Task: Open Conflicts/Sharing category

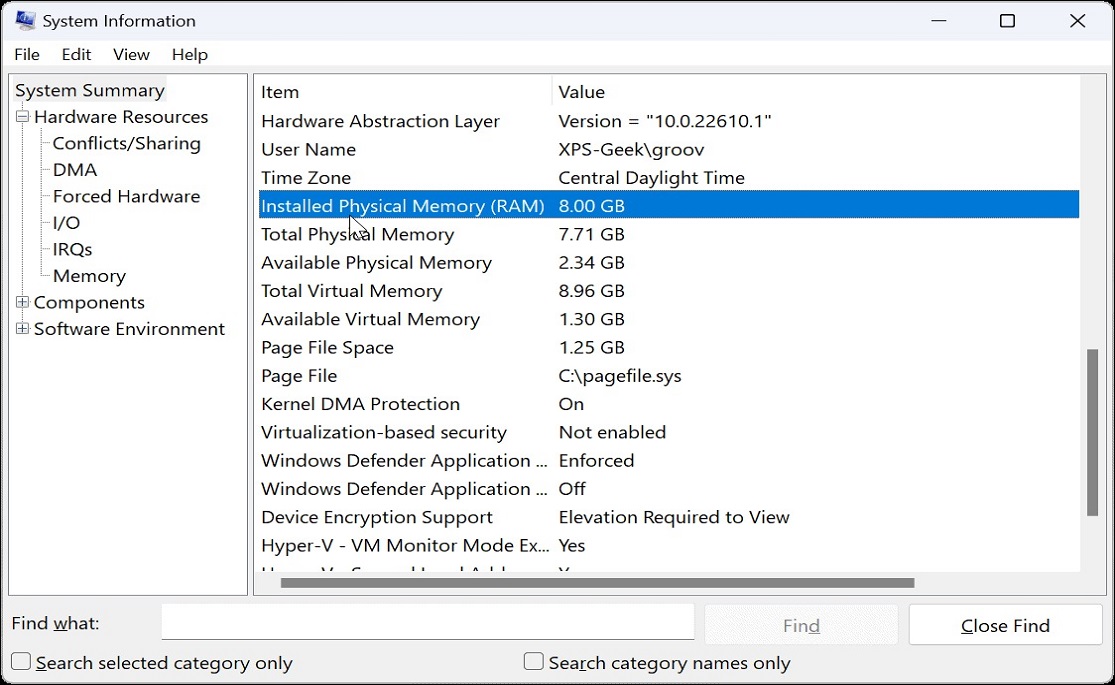Action: (127, 143)
